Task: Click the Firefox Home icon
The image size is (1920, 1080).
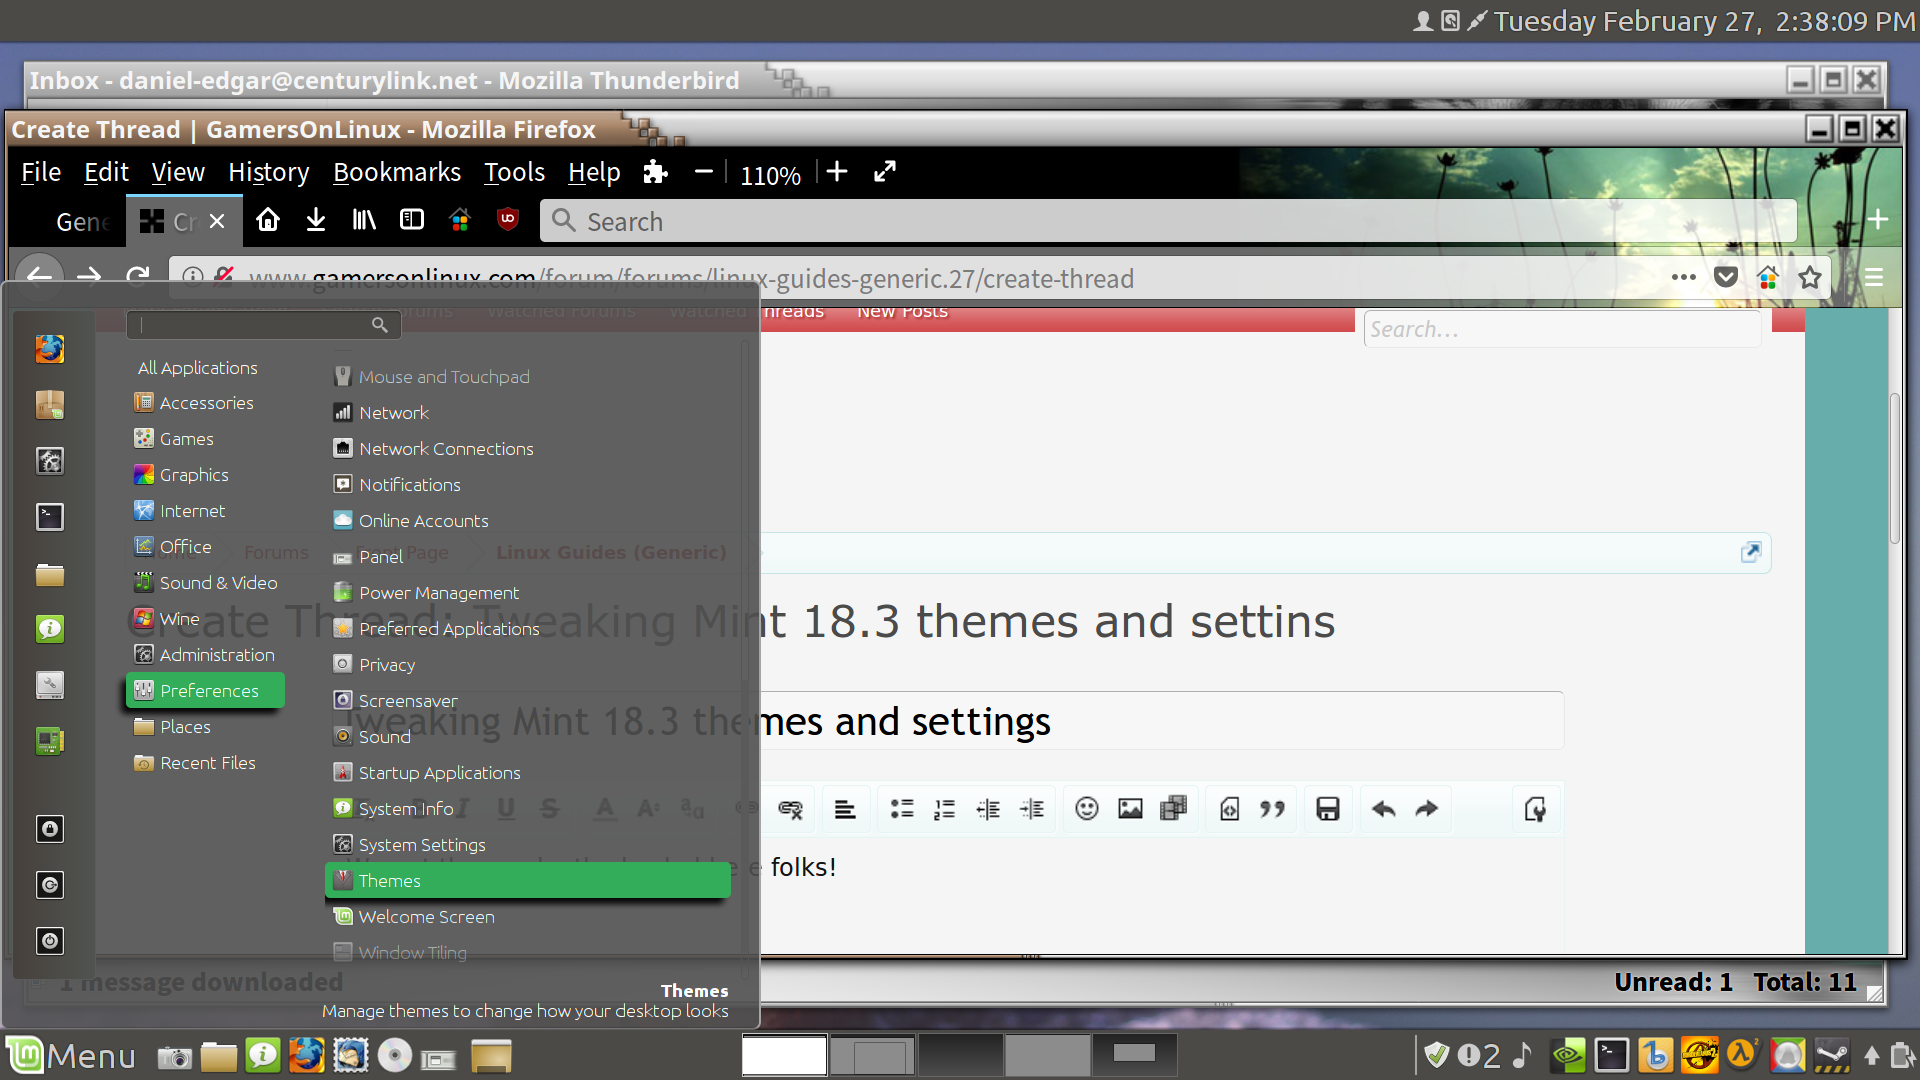Action: click(268, 220)
